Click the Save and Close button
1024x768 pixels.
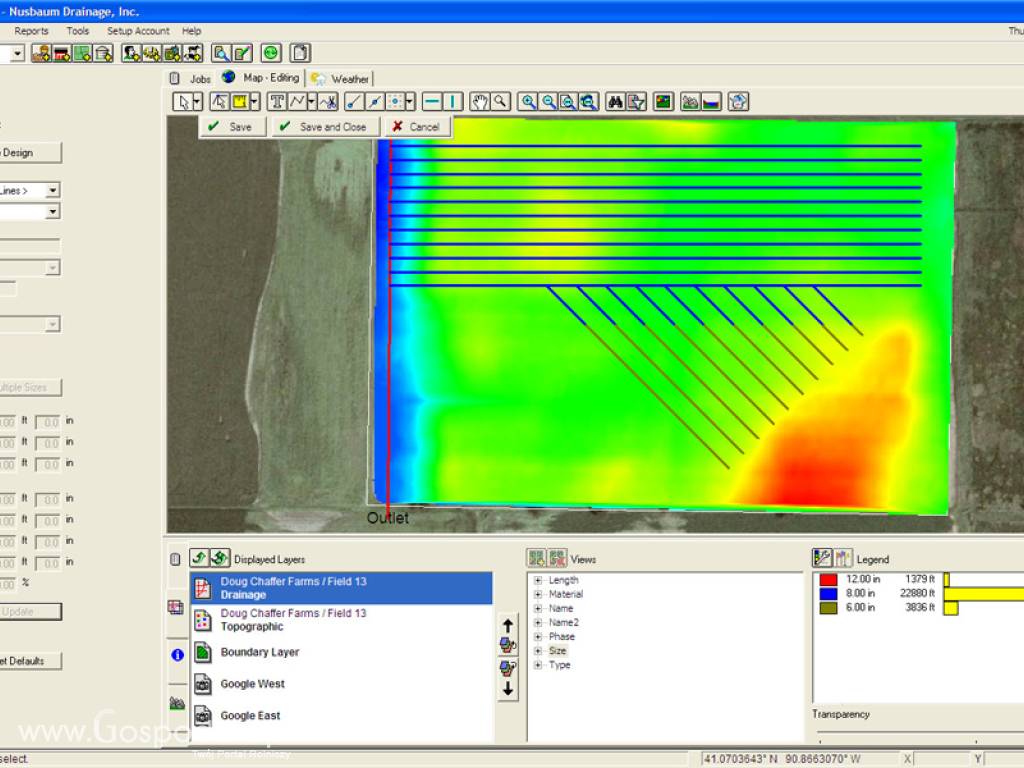[x=324, y=127]
